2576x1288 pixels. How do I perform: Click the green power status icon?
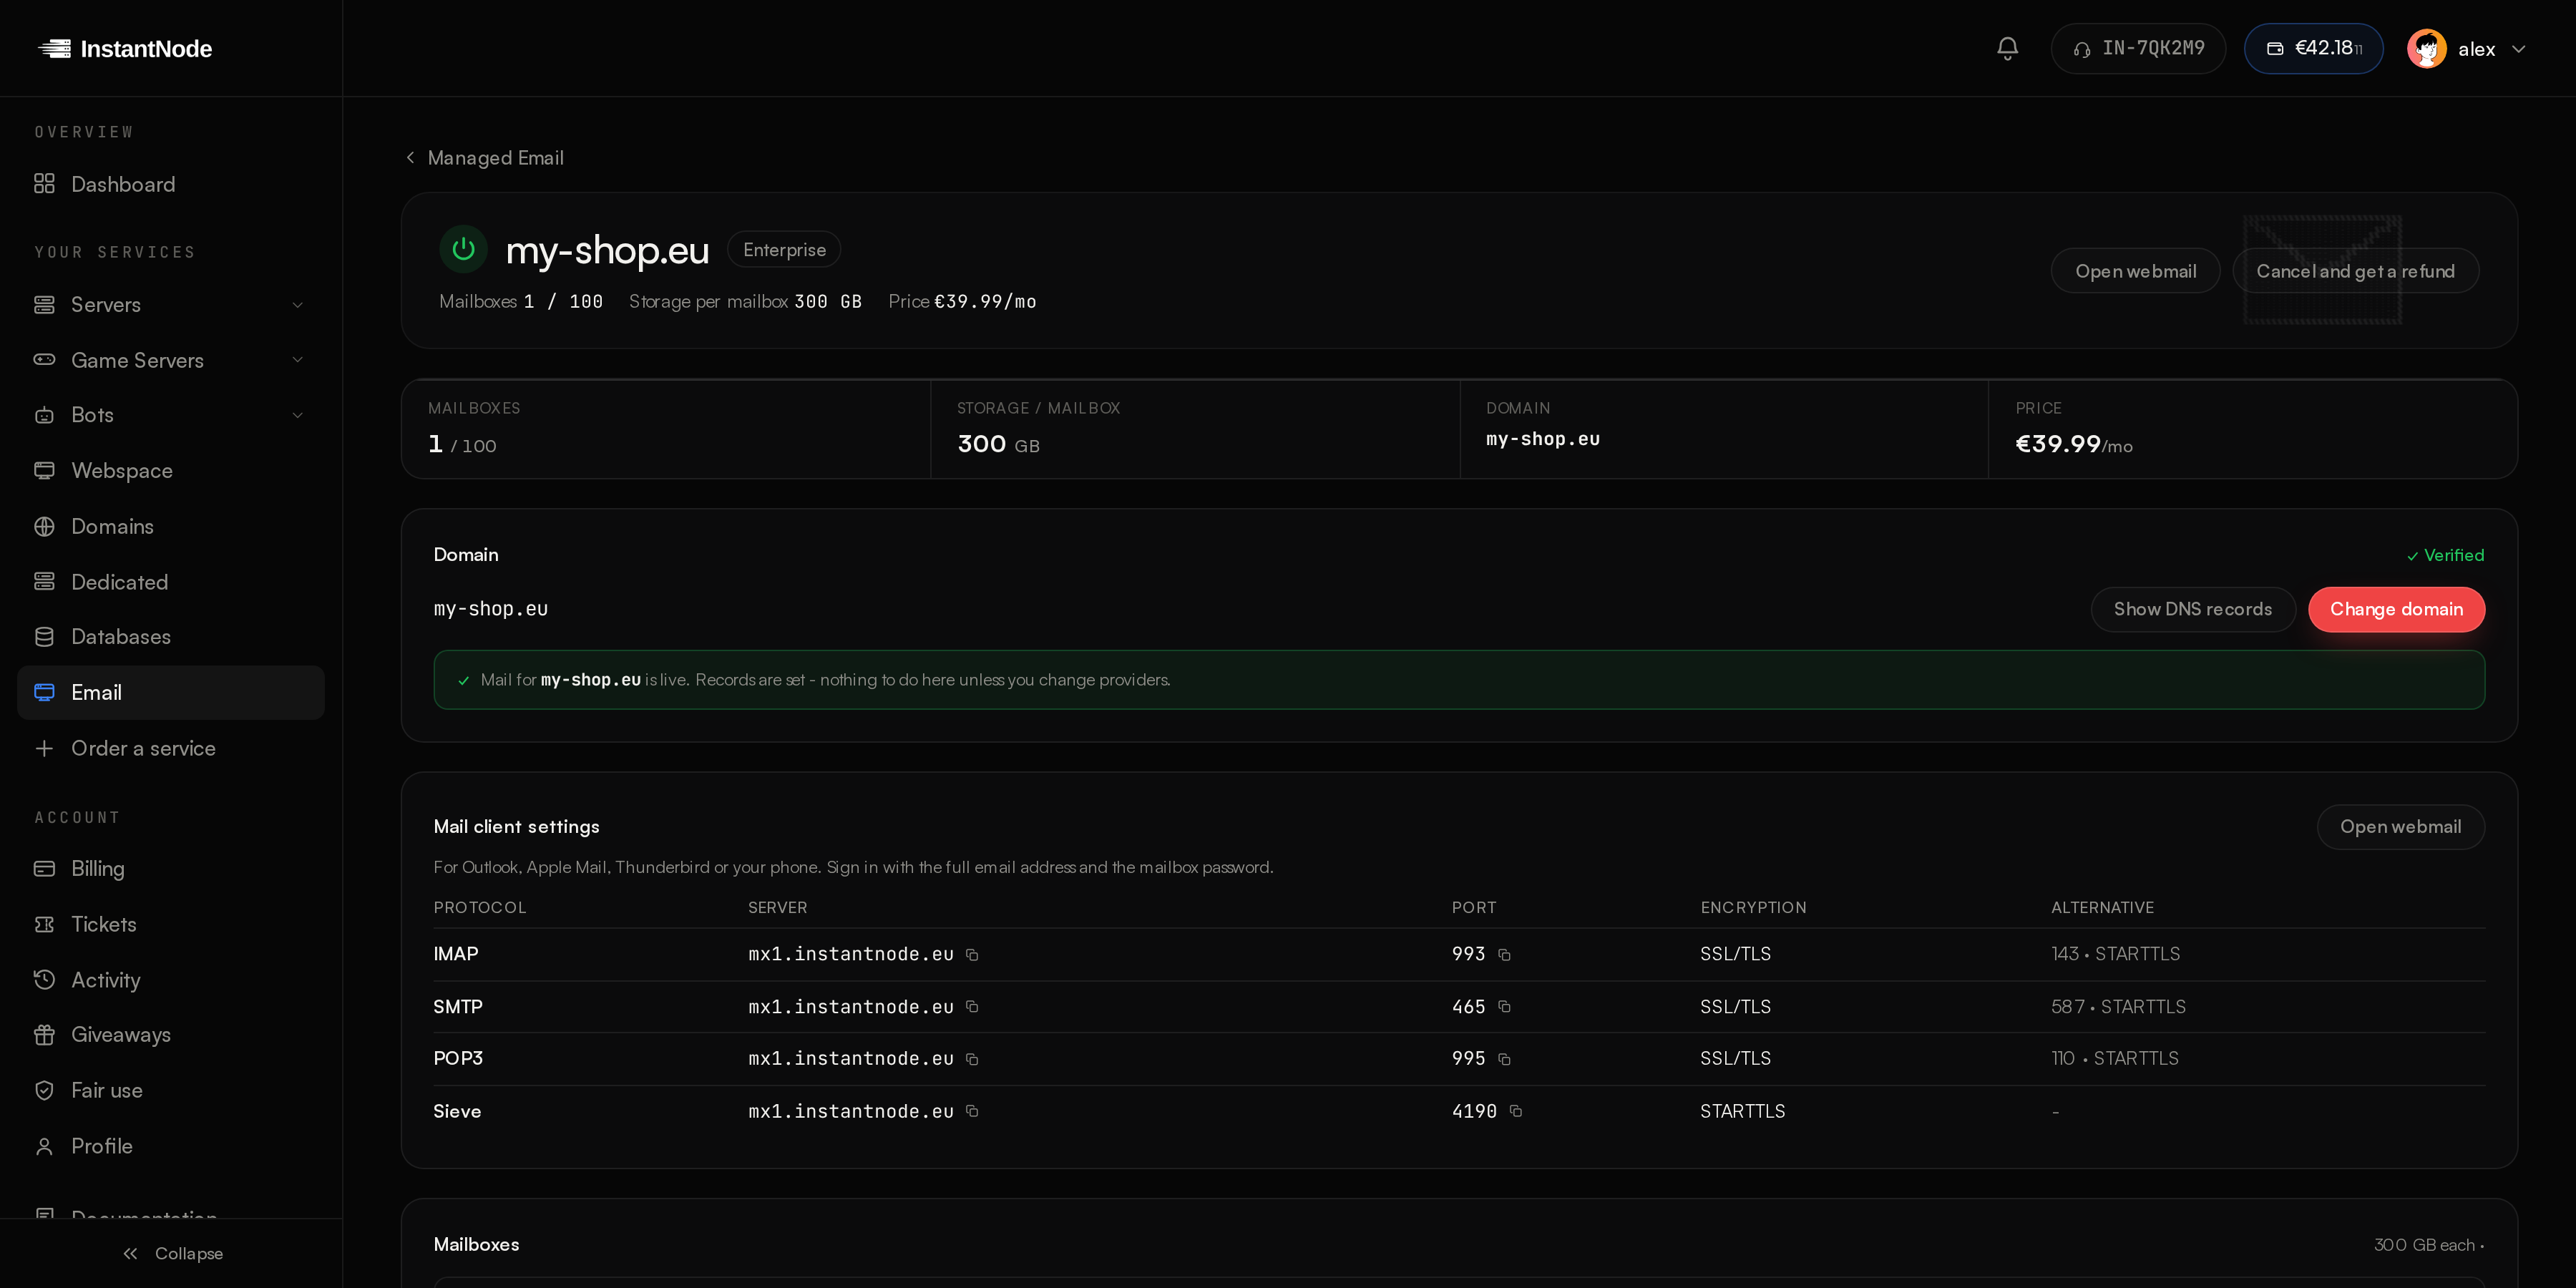tap(463, 249)
